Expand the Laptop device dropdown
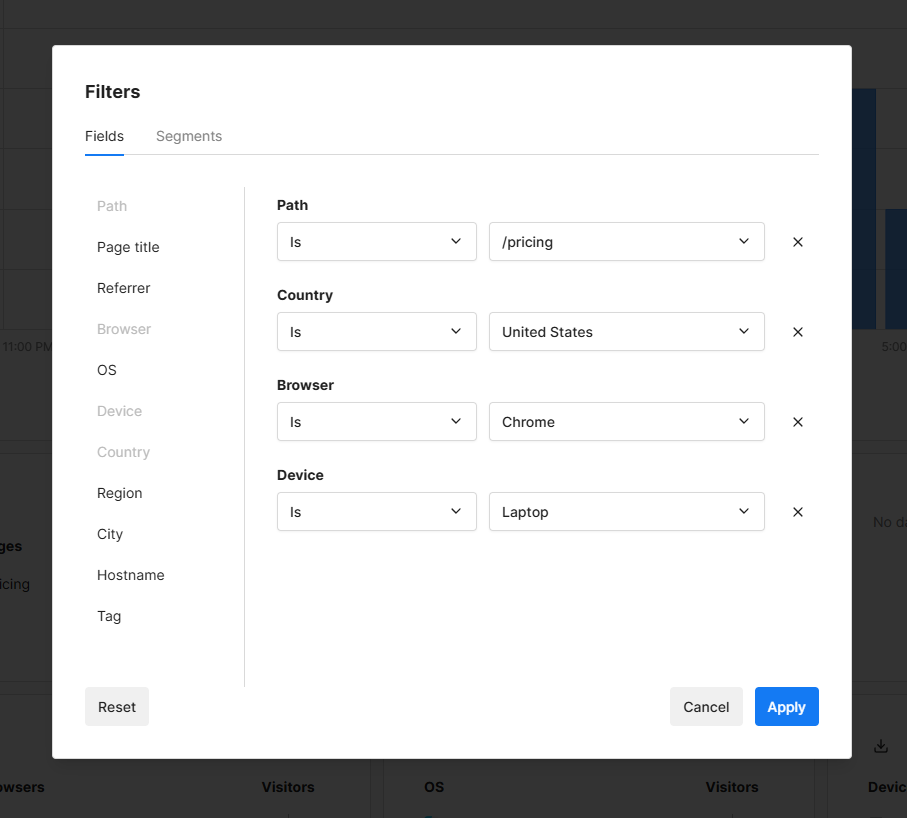 [x=626, y=512]
